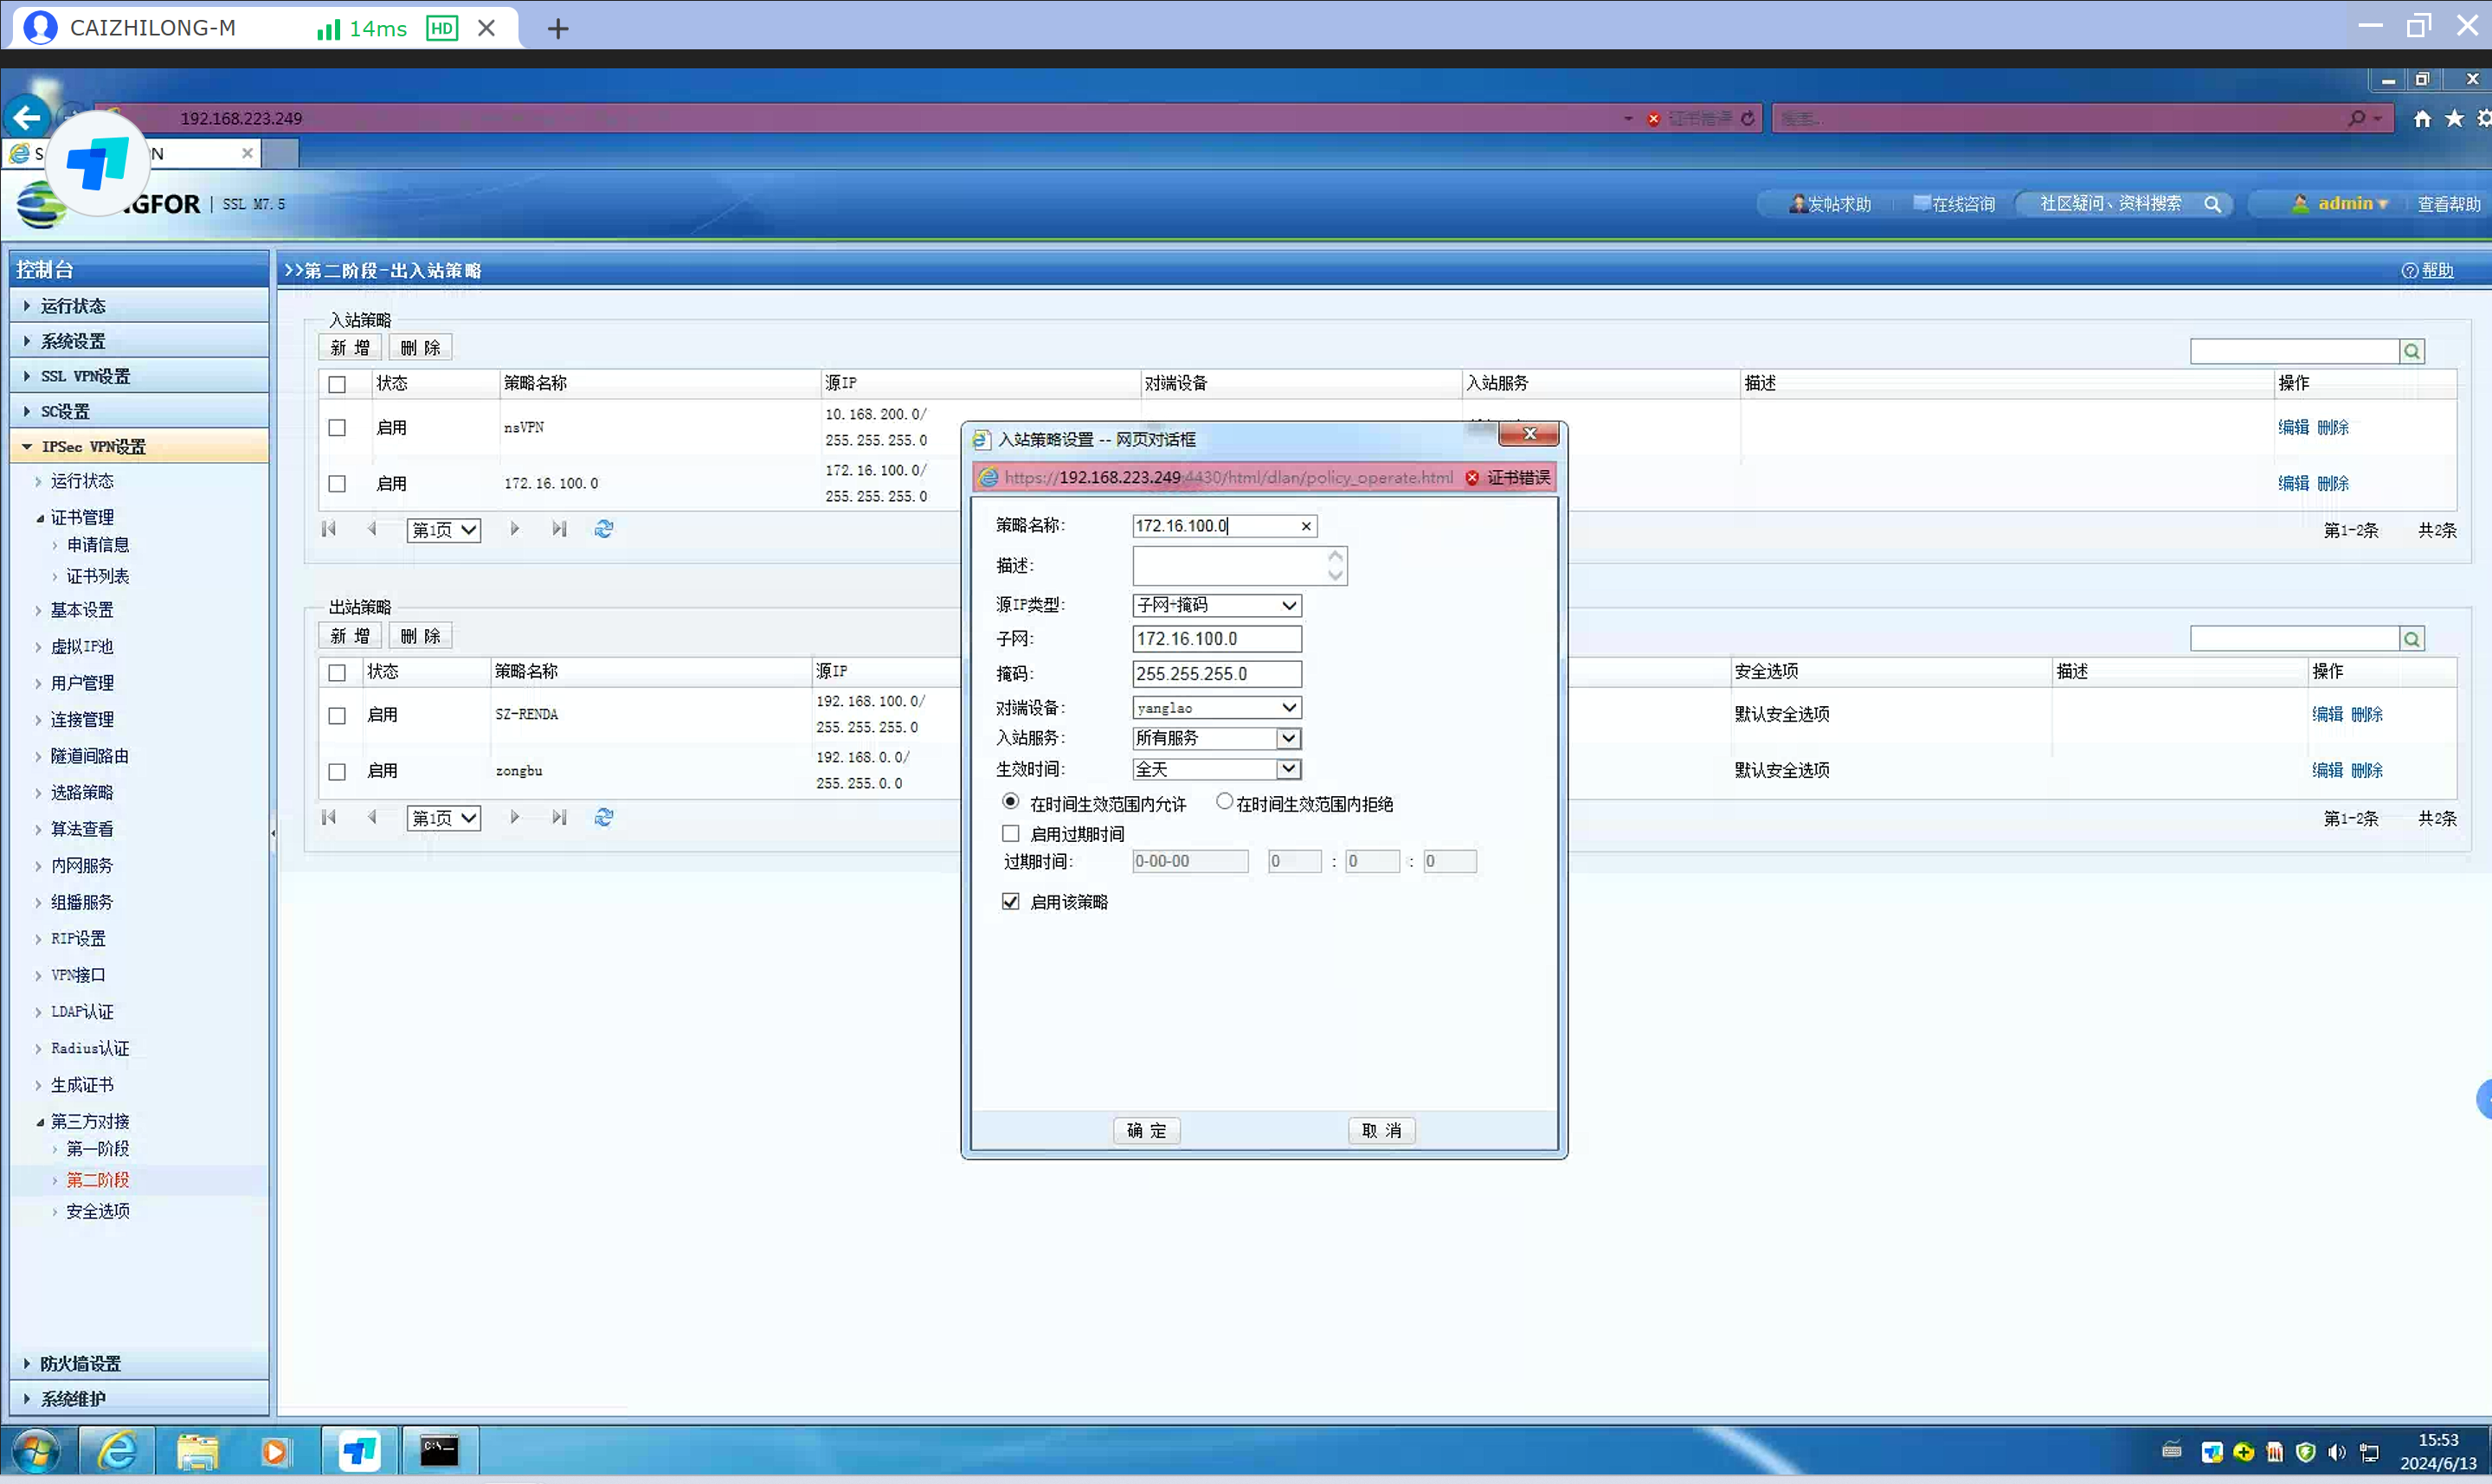
Task: Open the source IP type dropdown
Action: (1217, 605)
